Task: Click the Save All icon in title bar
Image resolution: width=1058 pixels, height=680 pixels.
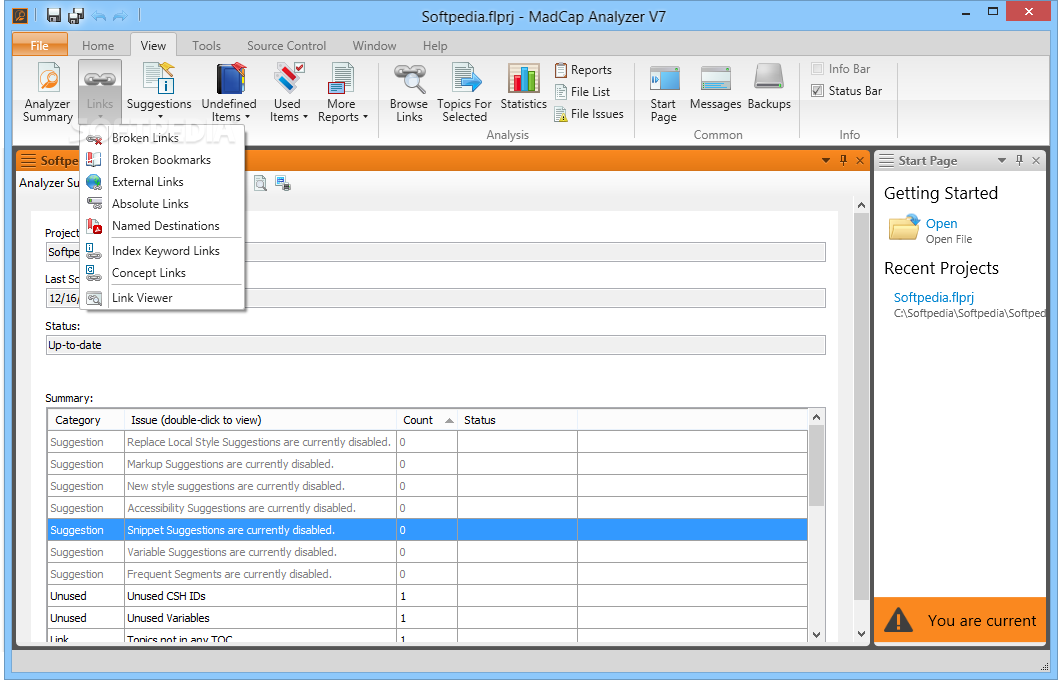Action: pyautogui.click(x=76, y=15)
